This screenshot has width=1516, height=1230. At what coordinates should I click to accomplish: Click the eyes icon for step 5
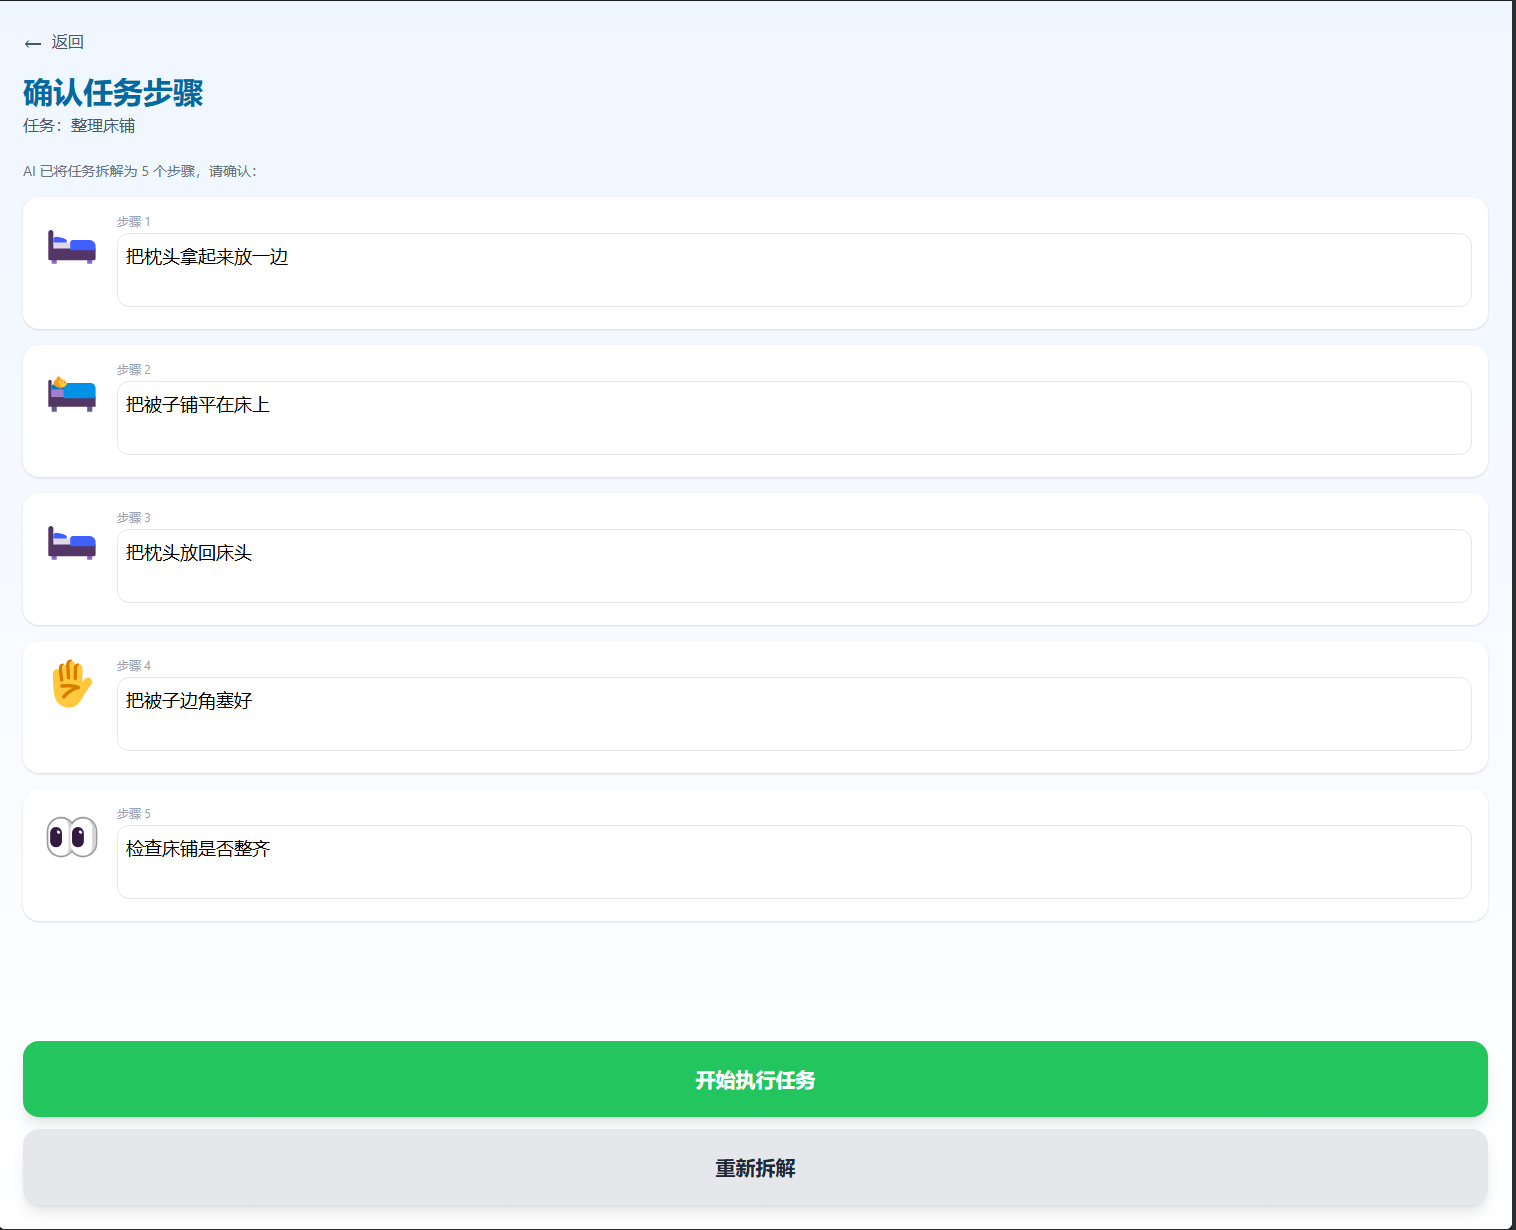[x=72, y=837]
